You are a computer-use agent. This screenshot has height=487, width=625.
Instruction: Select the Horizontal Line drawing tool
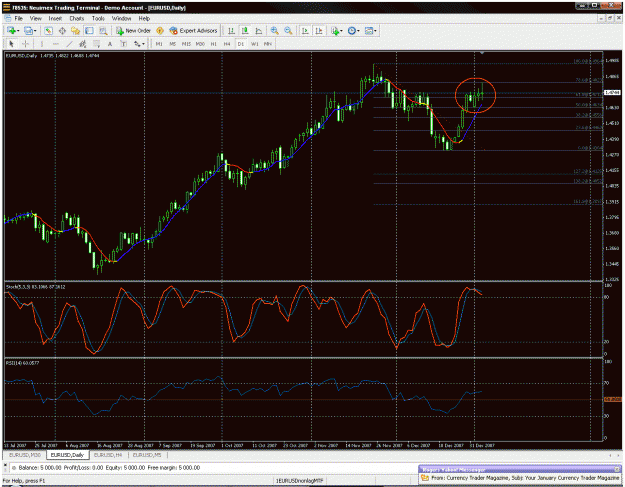(x=56, y=44)
